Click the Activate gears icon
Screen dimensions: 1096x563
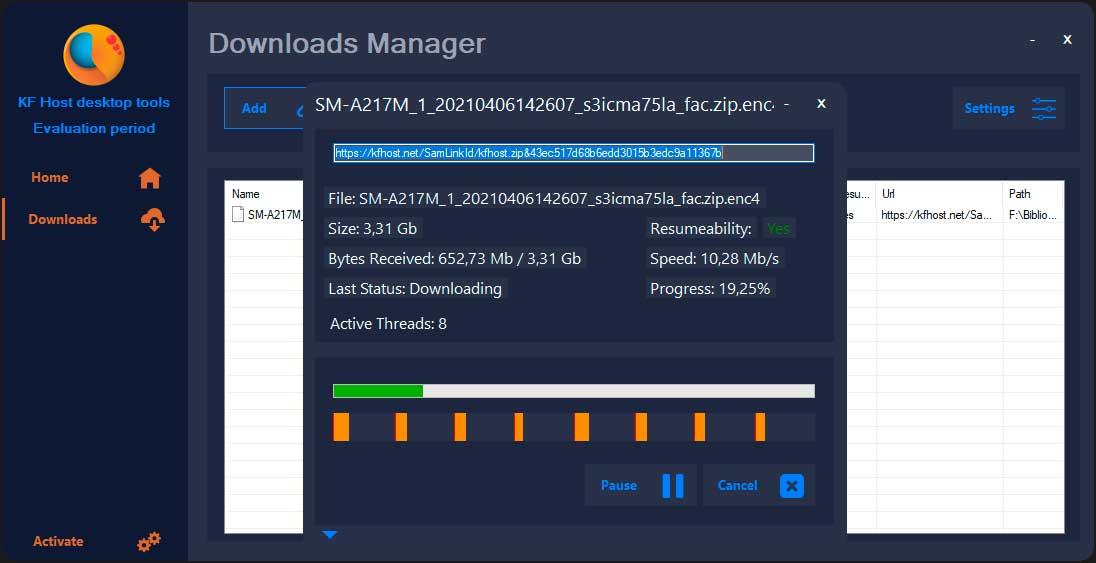[x=149, y=541]
